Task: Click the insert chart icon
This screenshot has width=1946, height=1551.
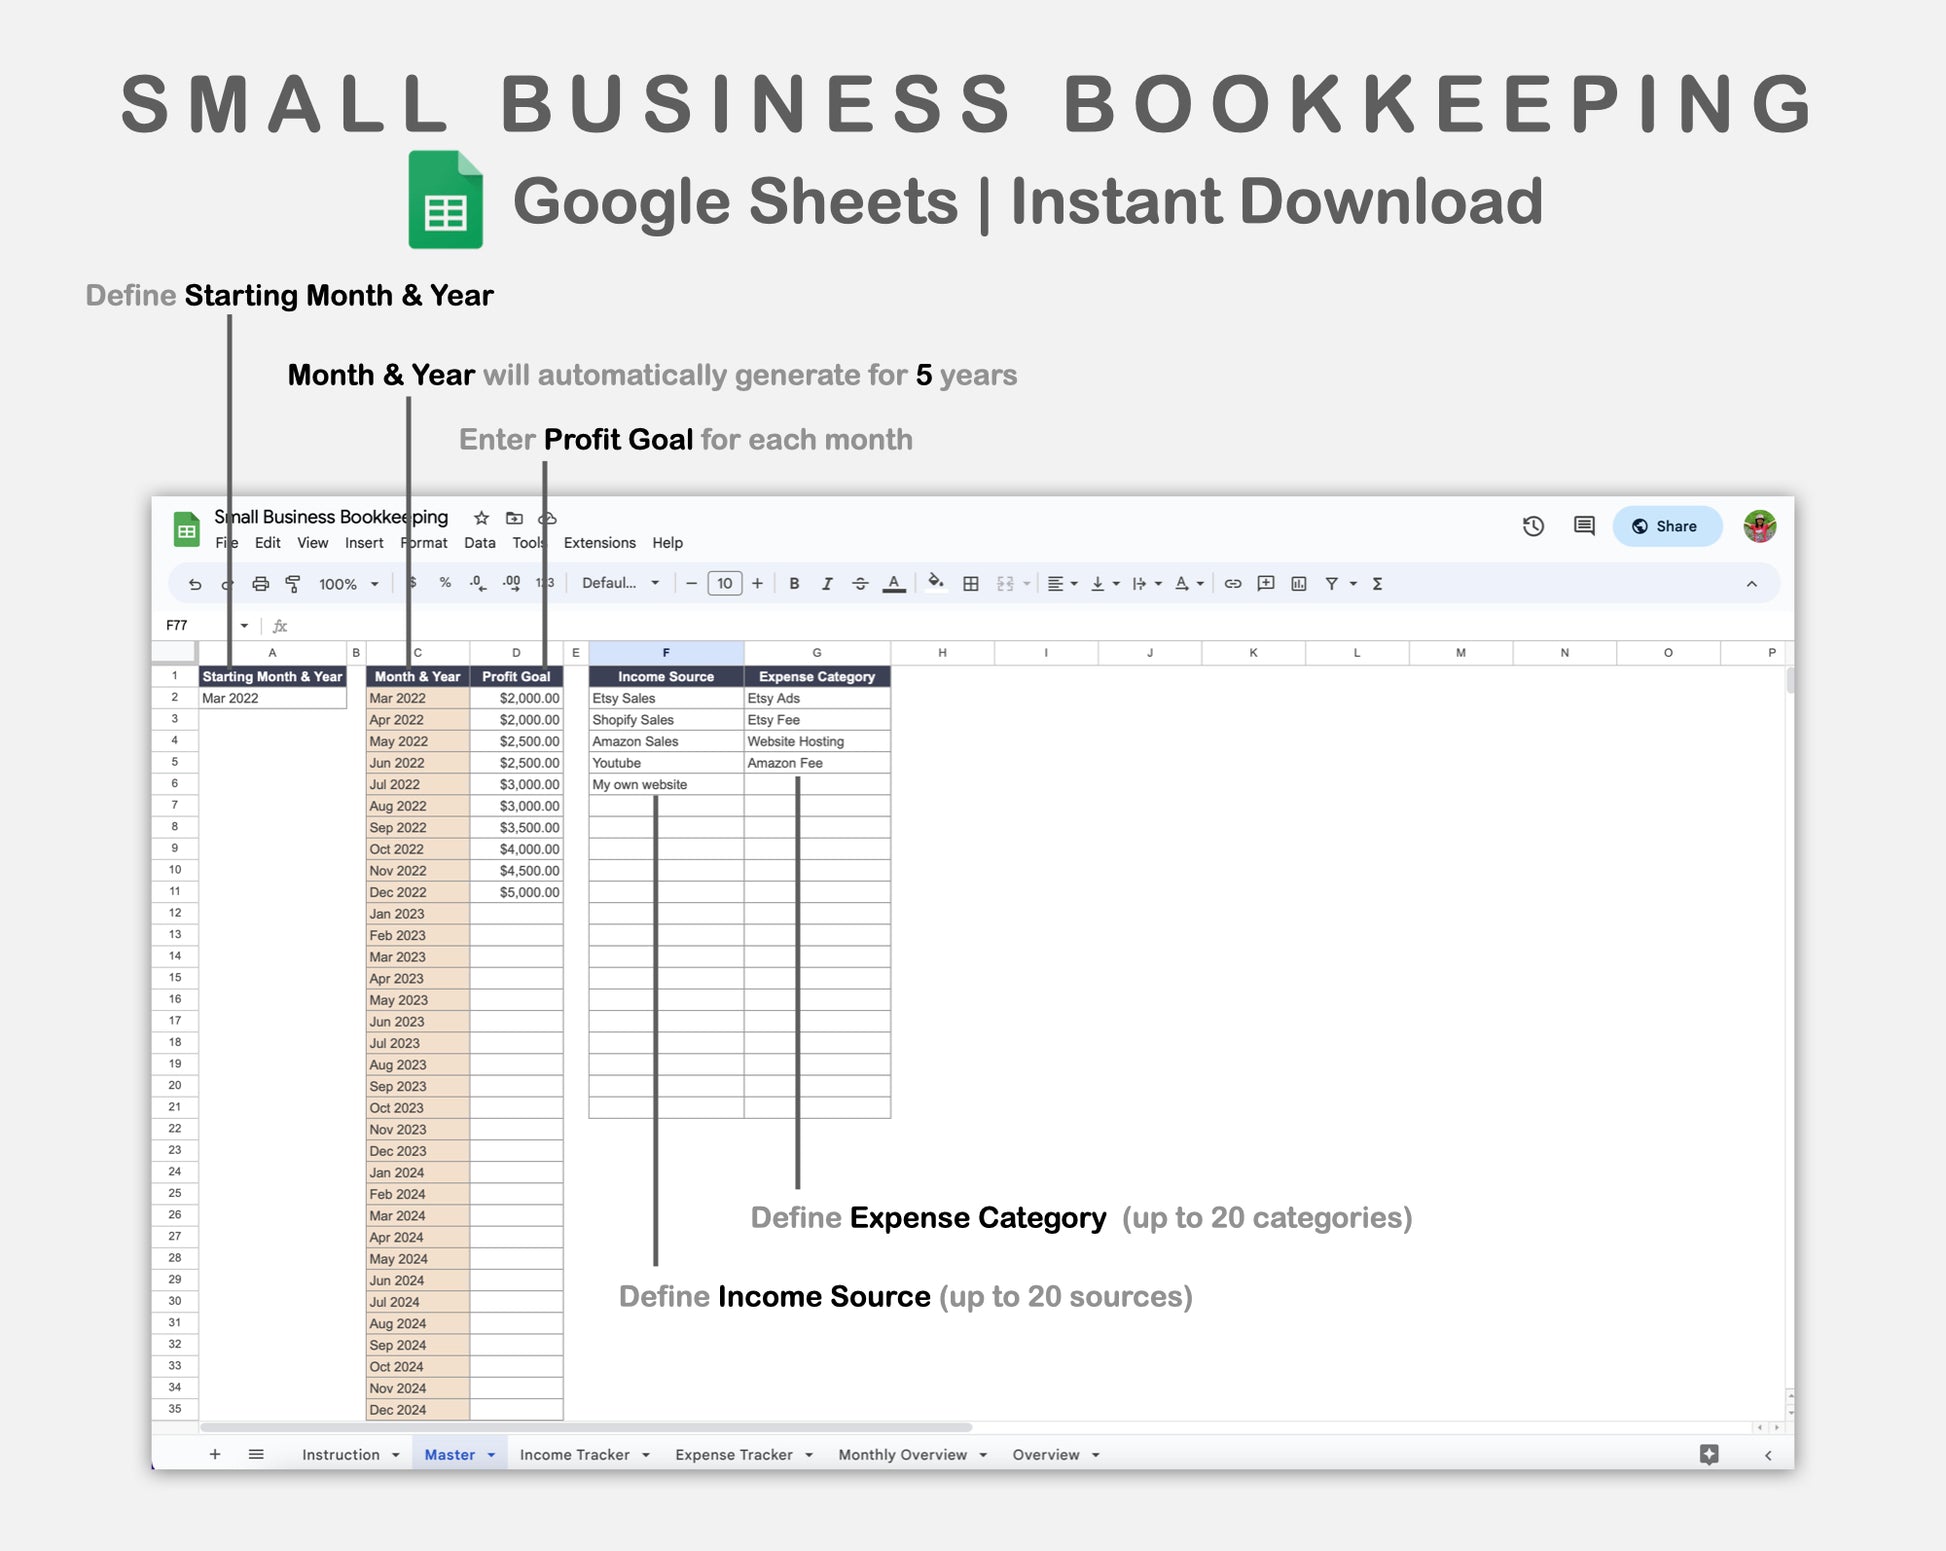Action: click(1299, 584)
